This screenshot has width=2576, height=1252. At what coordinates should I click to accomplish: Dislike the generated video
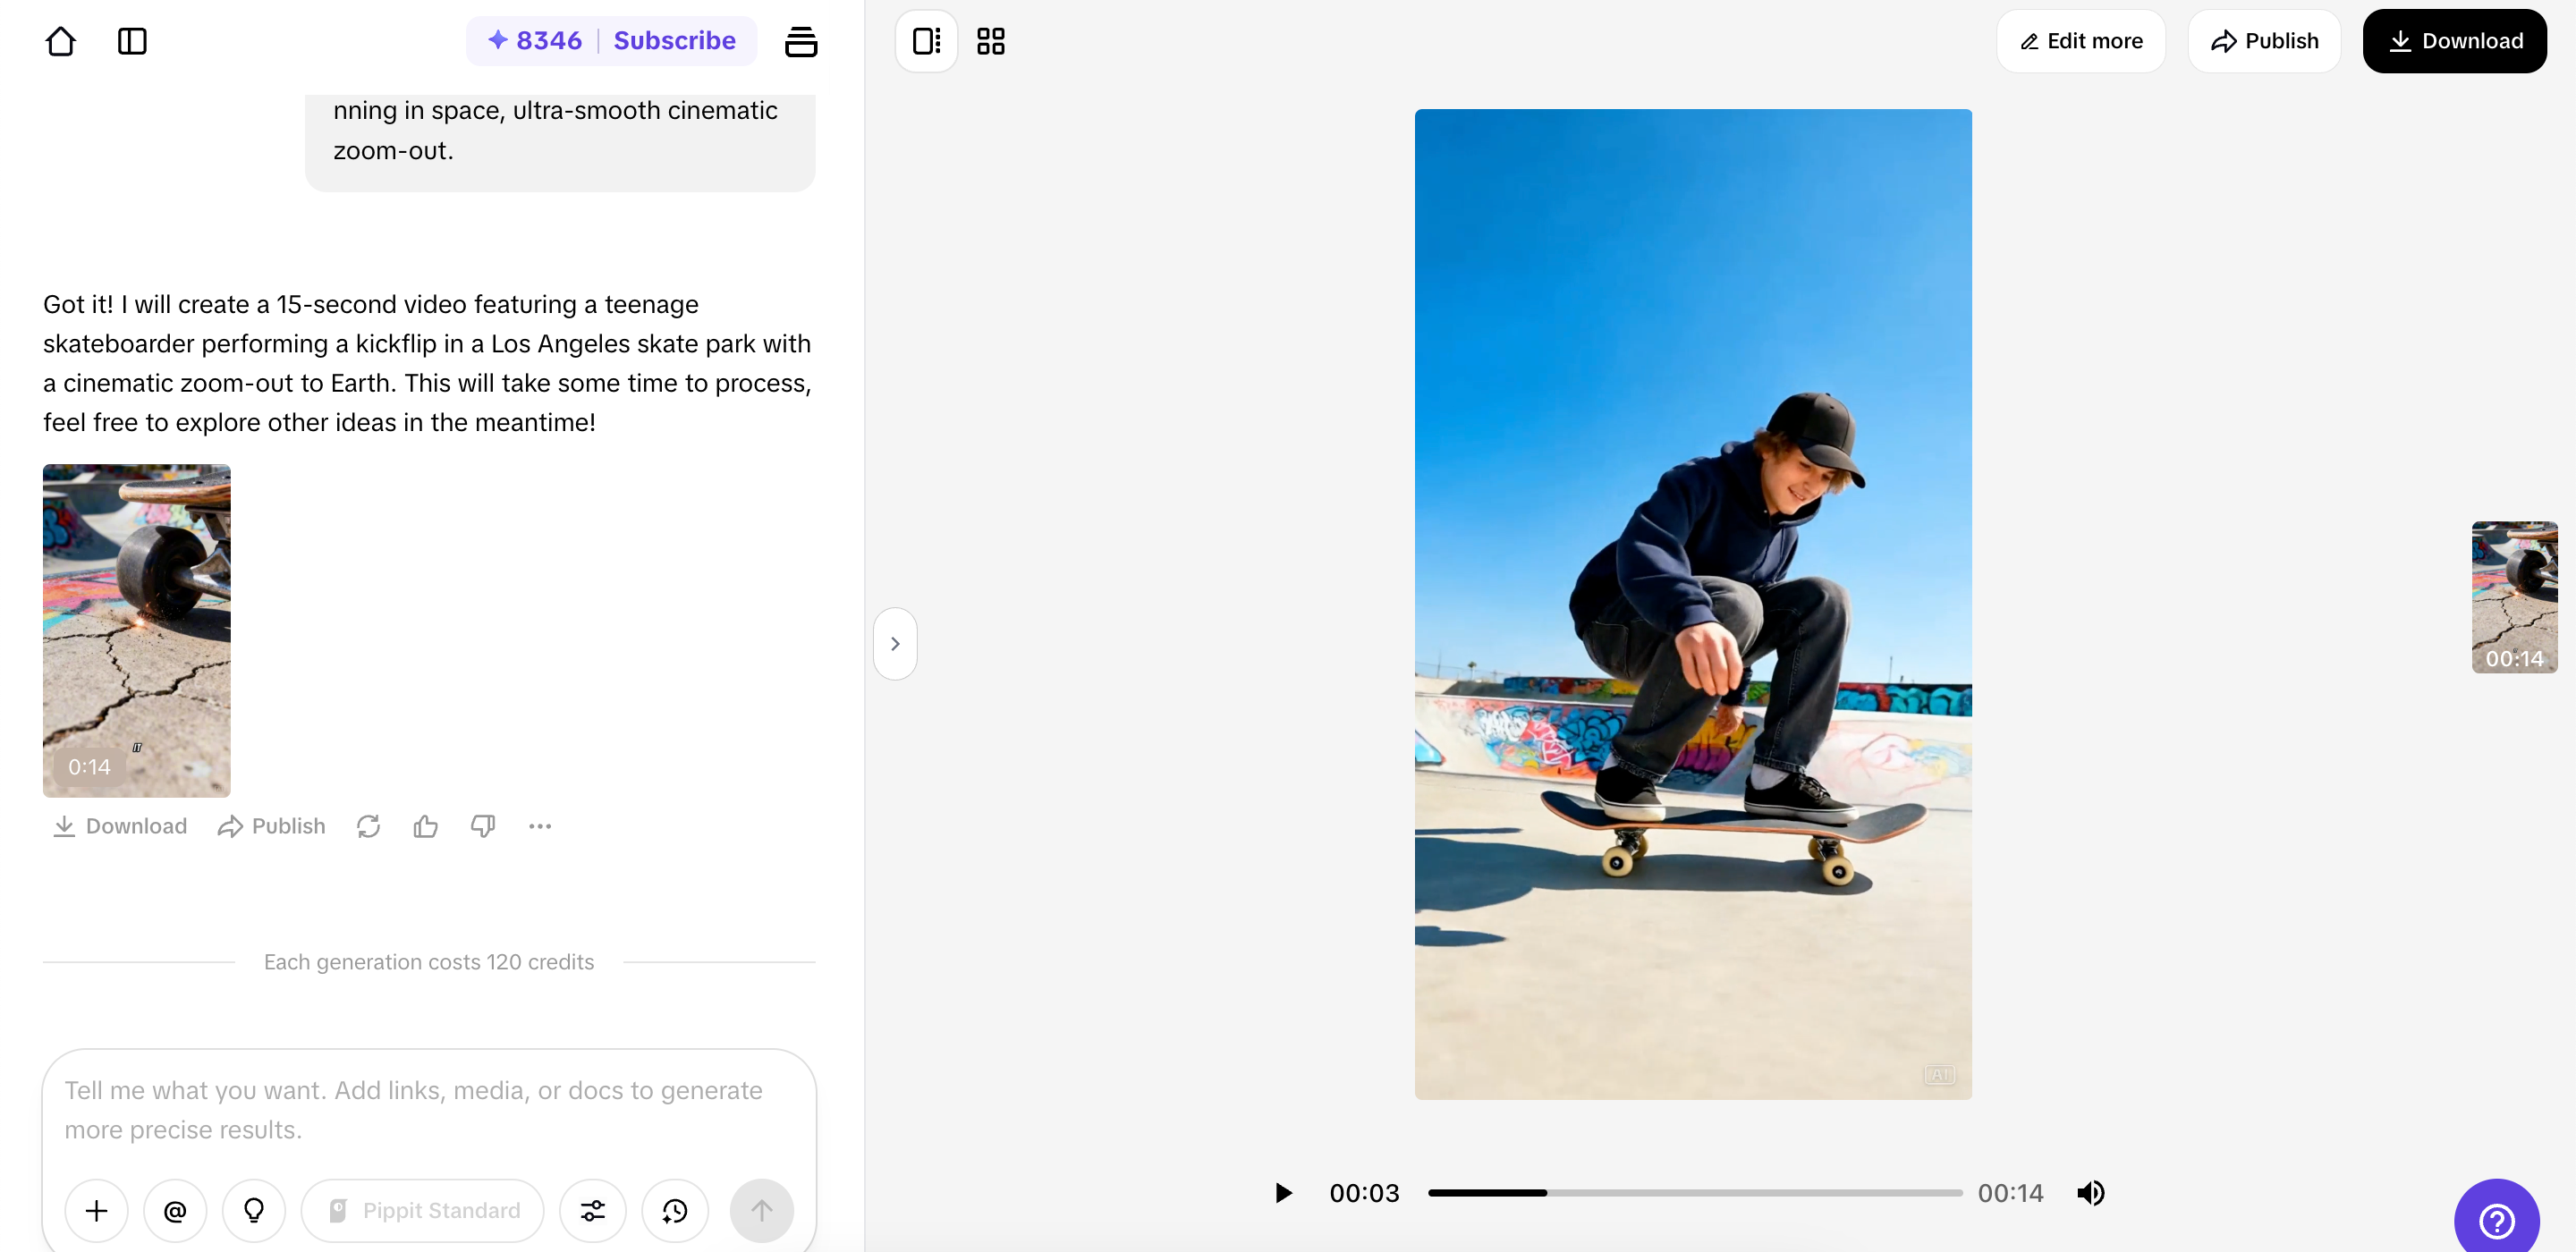point(483,826)
